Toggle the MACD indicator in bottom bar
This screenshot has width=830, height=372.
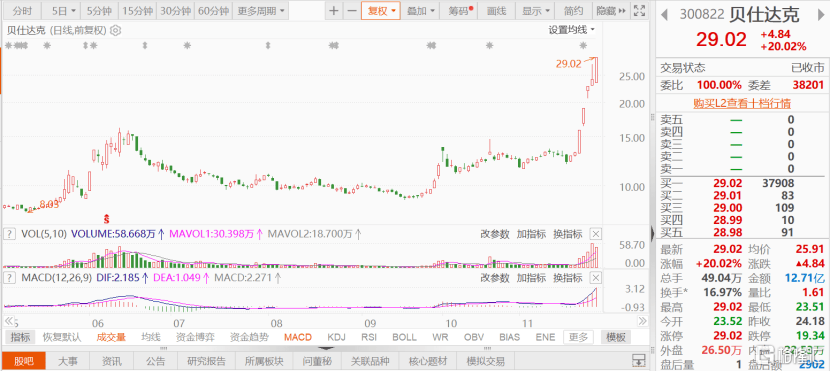click(x=297, y=337)
